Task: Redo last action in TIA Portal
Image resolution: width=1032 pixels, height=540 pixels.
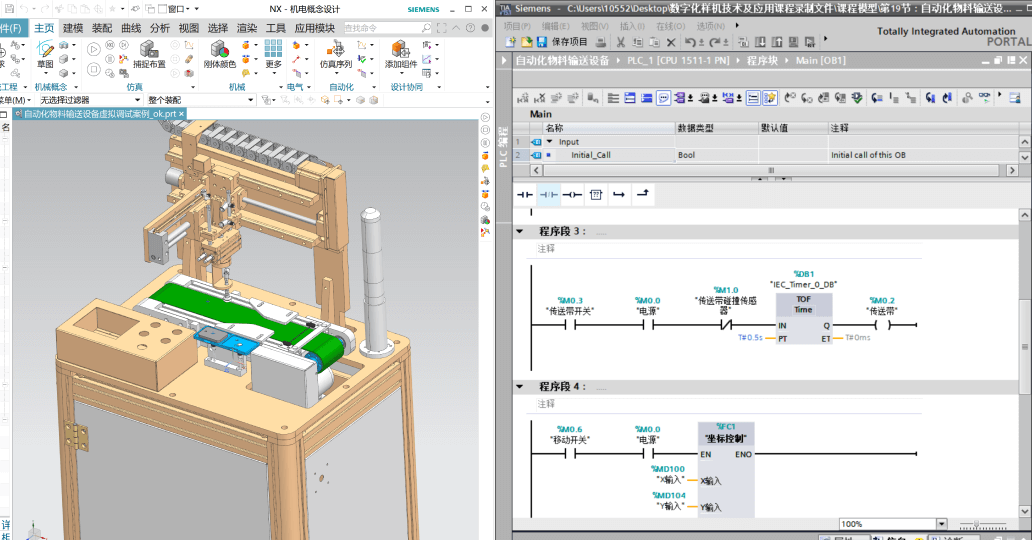Action: pyautogui.click(x=714, y=42)
